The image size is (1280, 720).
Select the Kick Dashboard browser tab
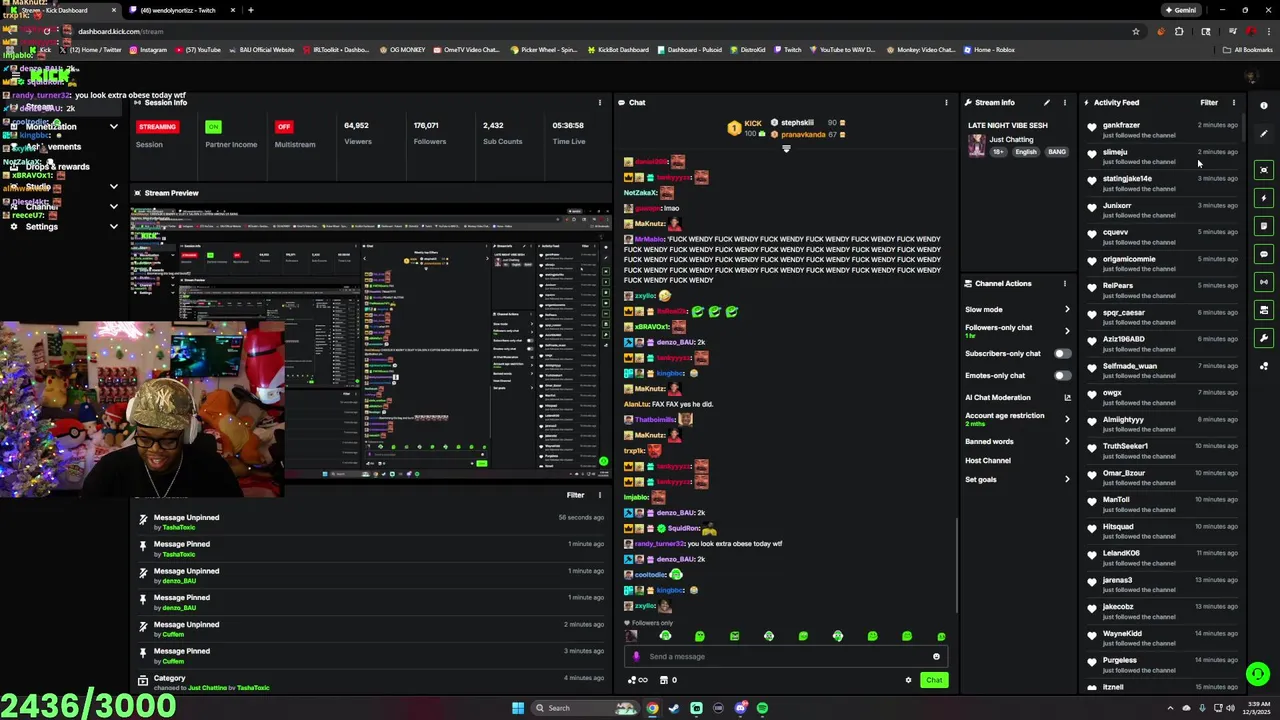(x=62, y=10)
